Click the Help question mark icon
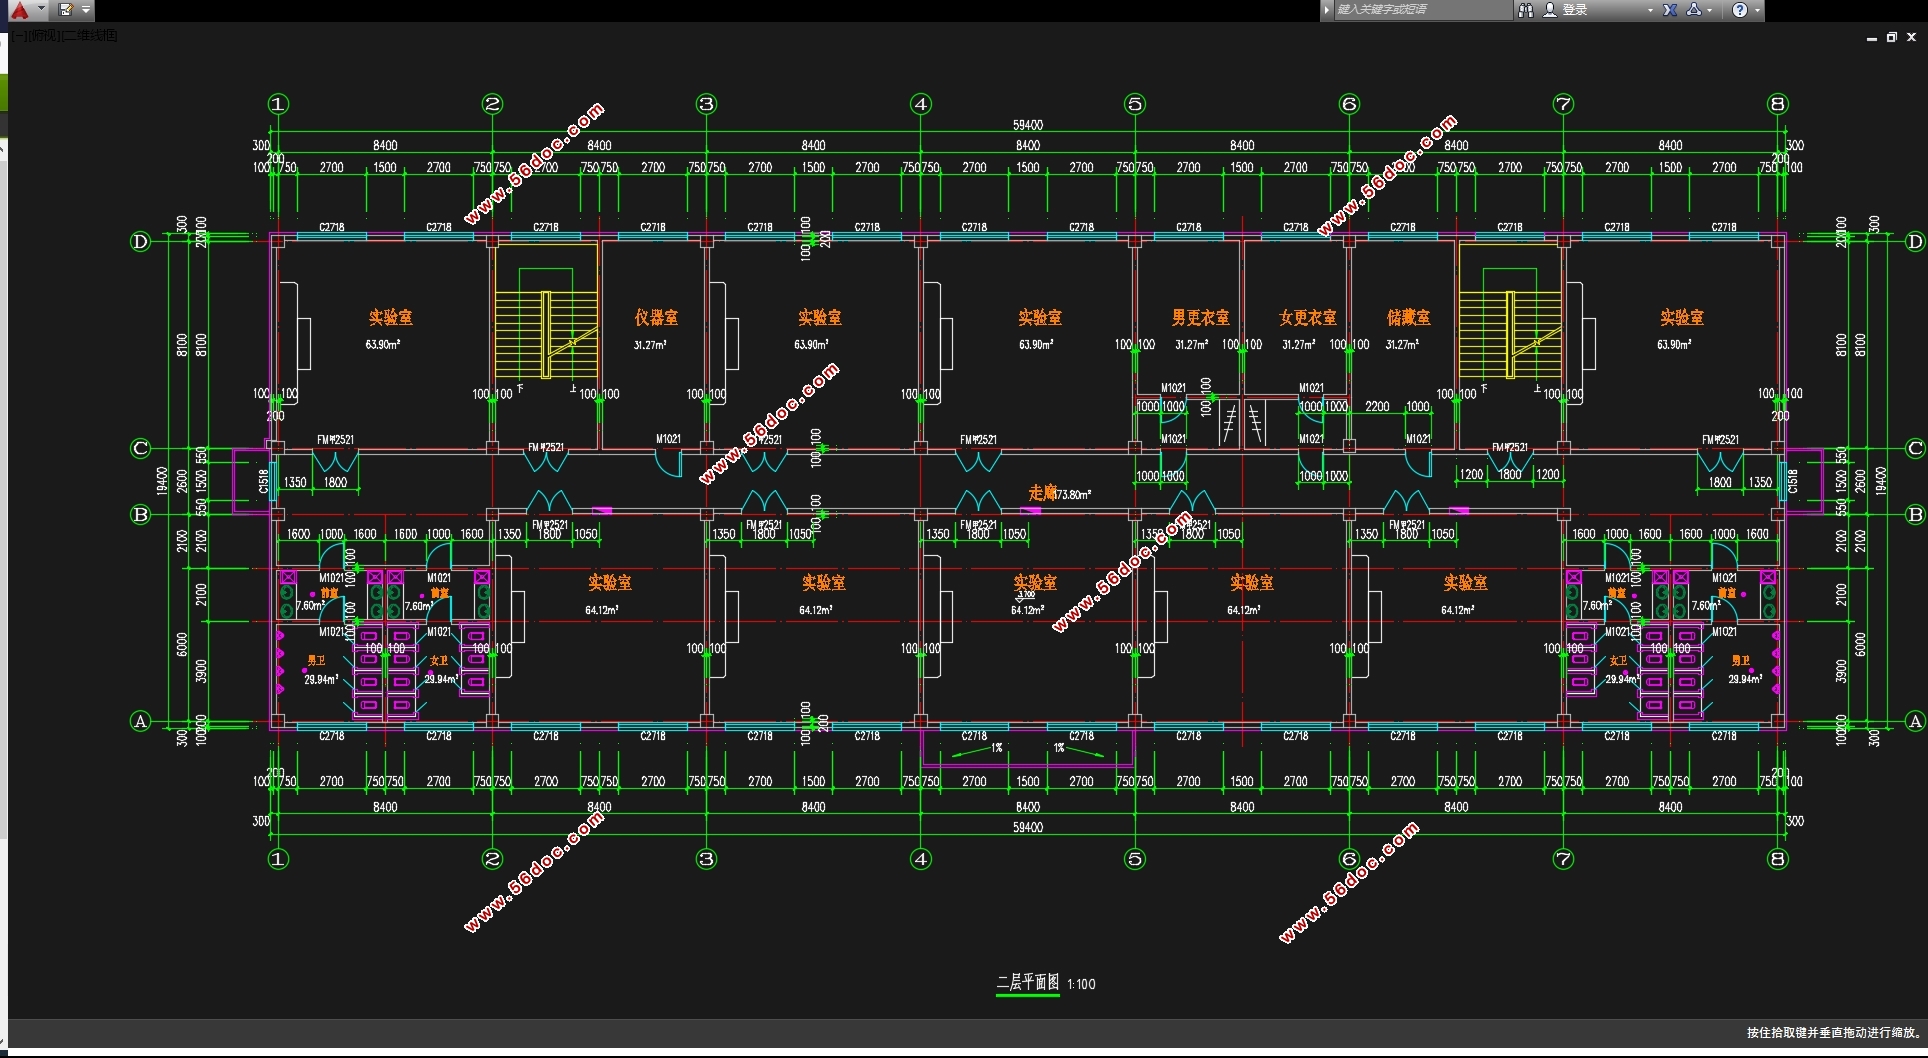Screen dimensions: 1928x1058 coord(1740,10)
